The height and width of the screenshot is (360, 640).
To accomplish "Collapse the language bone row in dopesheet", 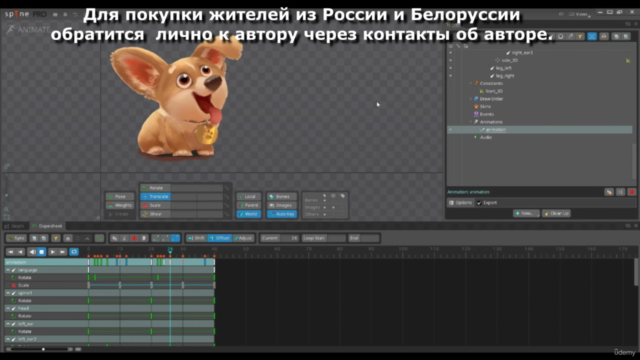I will (8, 270).
